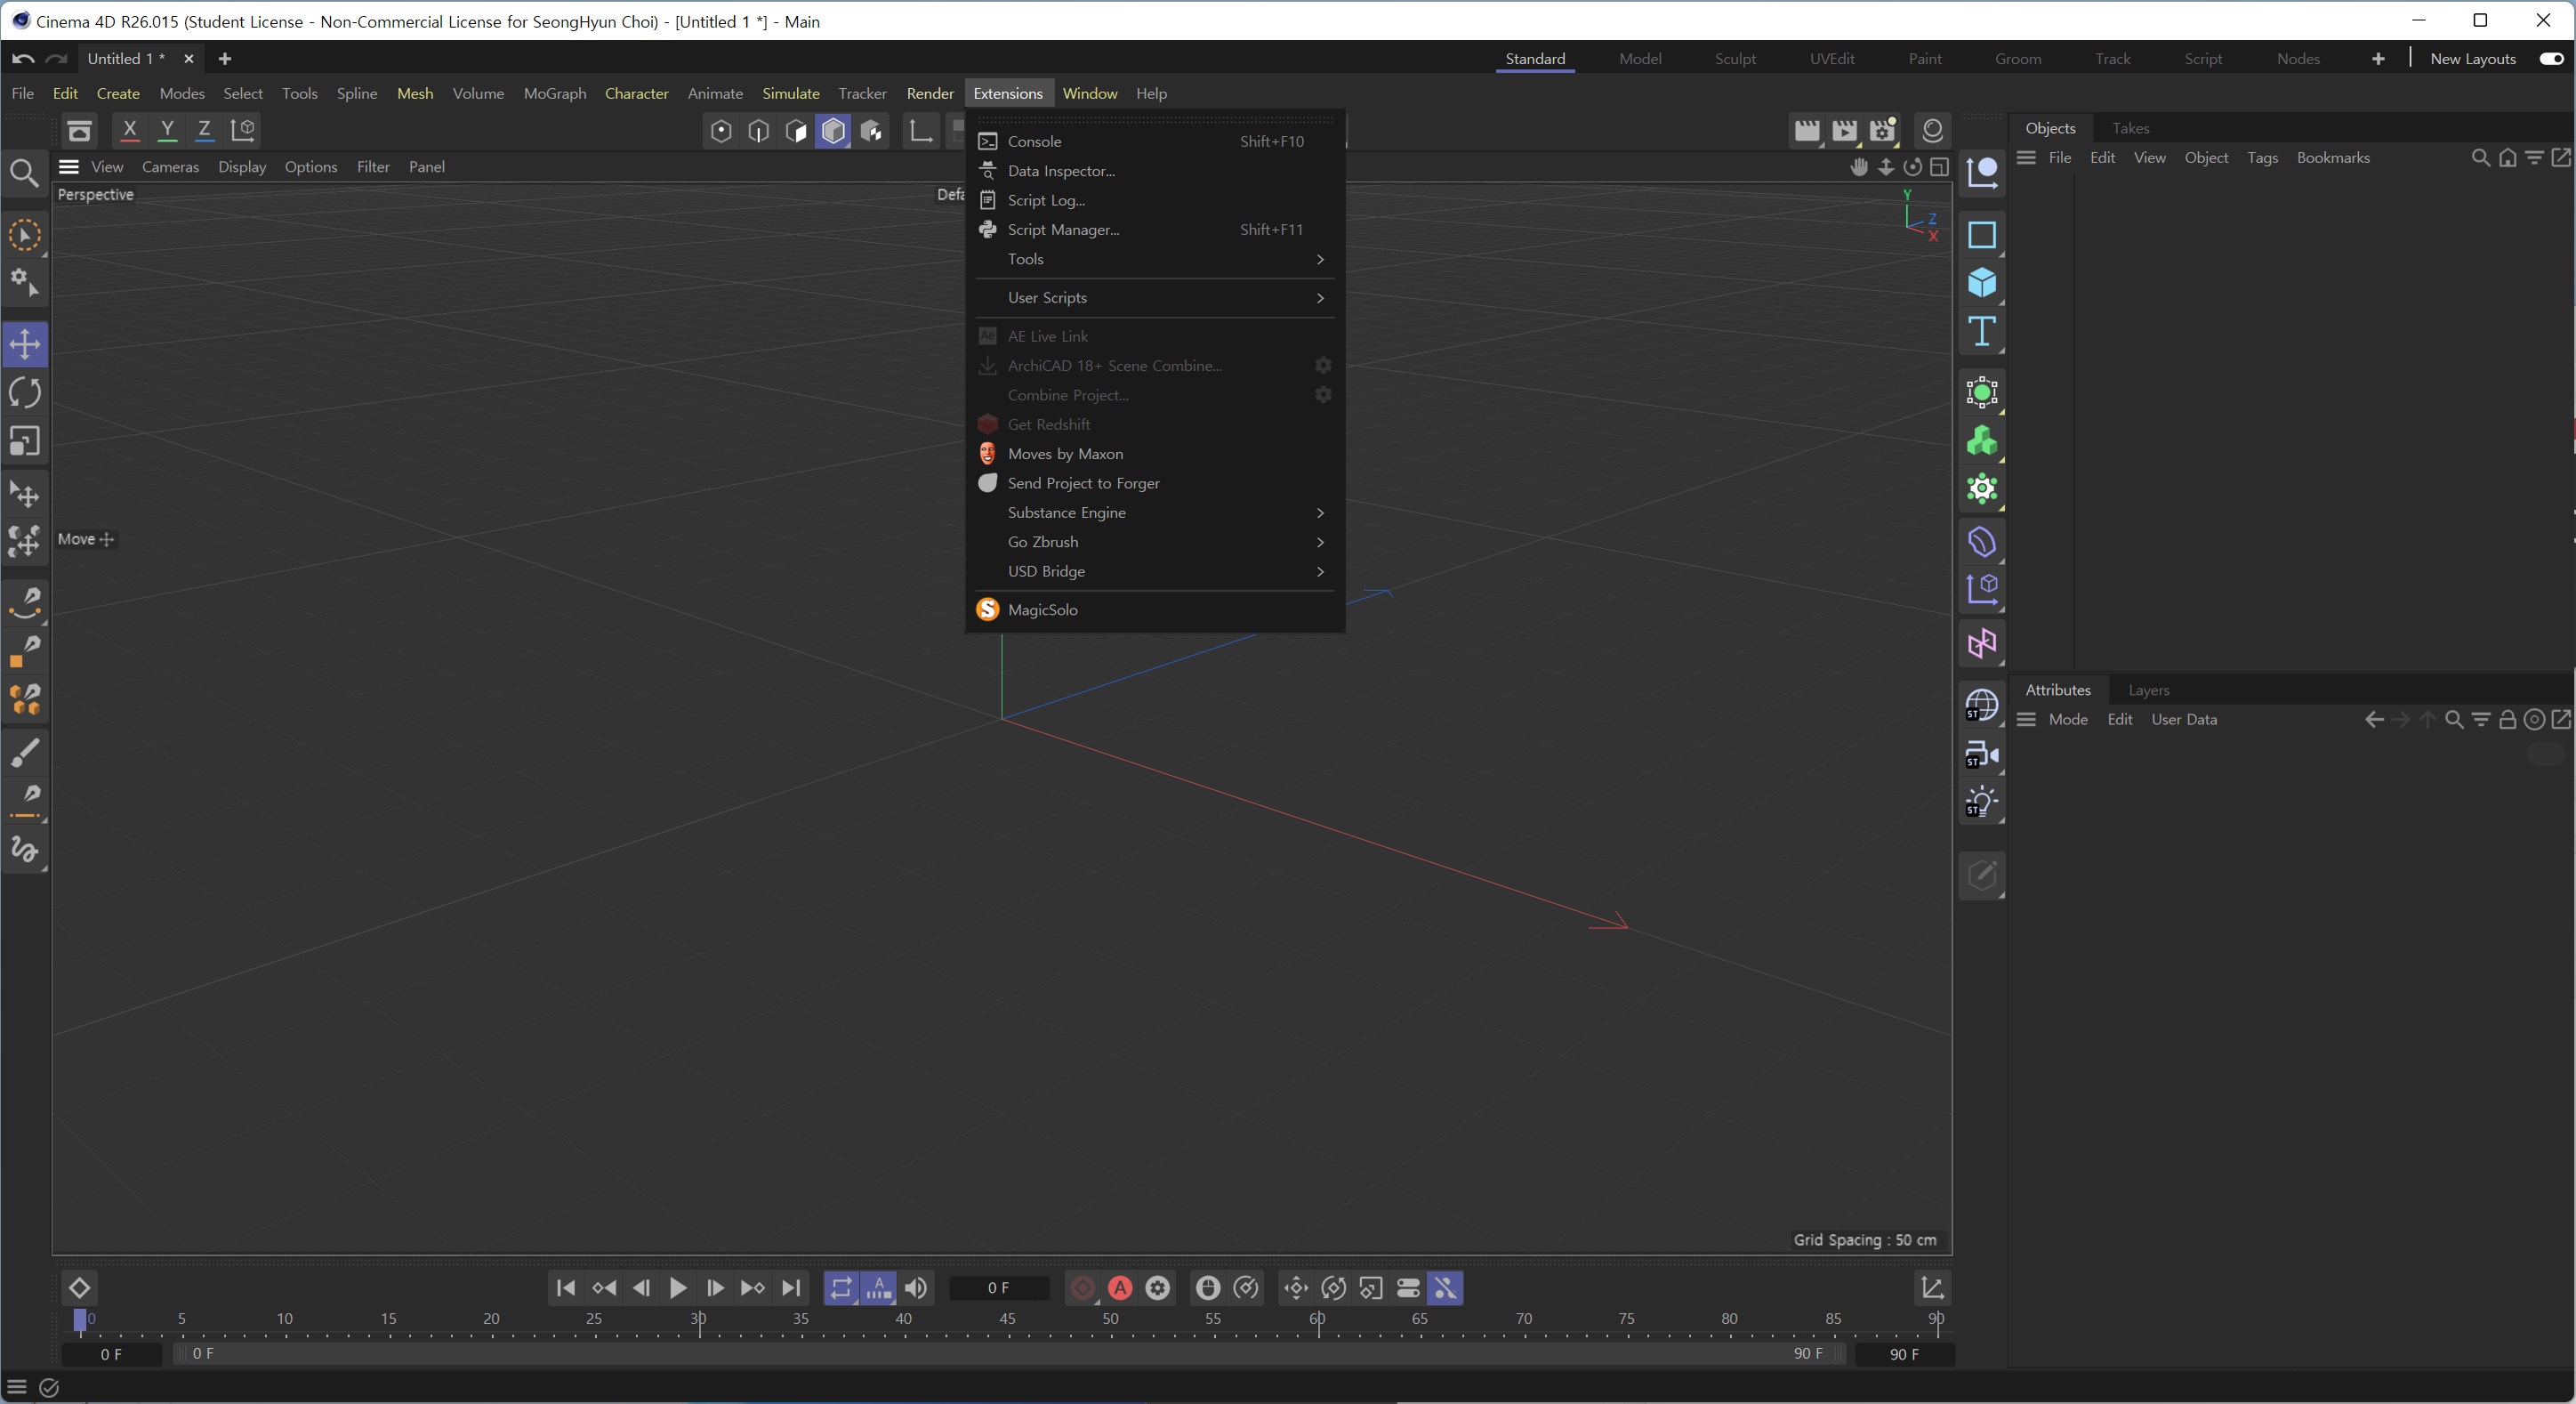Open the Camera object icon
The width and height of the screenshot is (2576, 1404).
1982,755
